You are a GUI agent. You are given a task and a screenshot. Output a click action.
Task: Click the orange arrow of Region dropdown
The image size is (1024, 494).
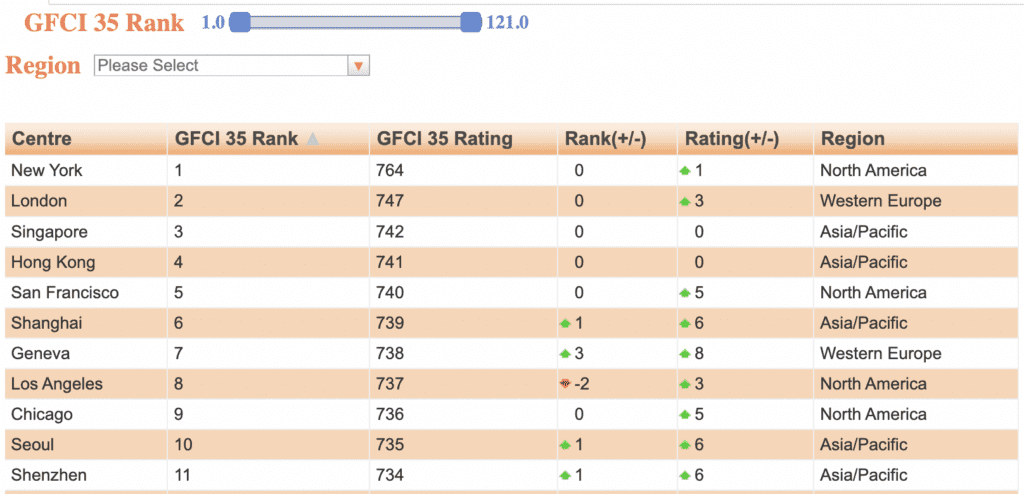click(x=359, y=65)
